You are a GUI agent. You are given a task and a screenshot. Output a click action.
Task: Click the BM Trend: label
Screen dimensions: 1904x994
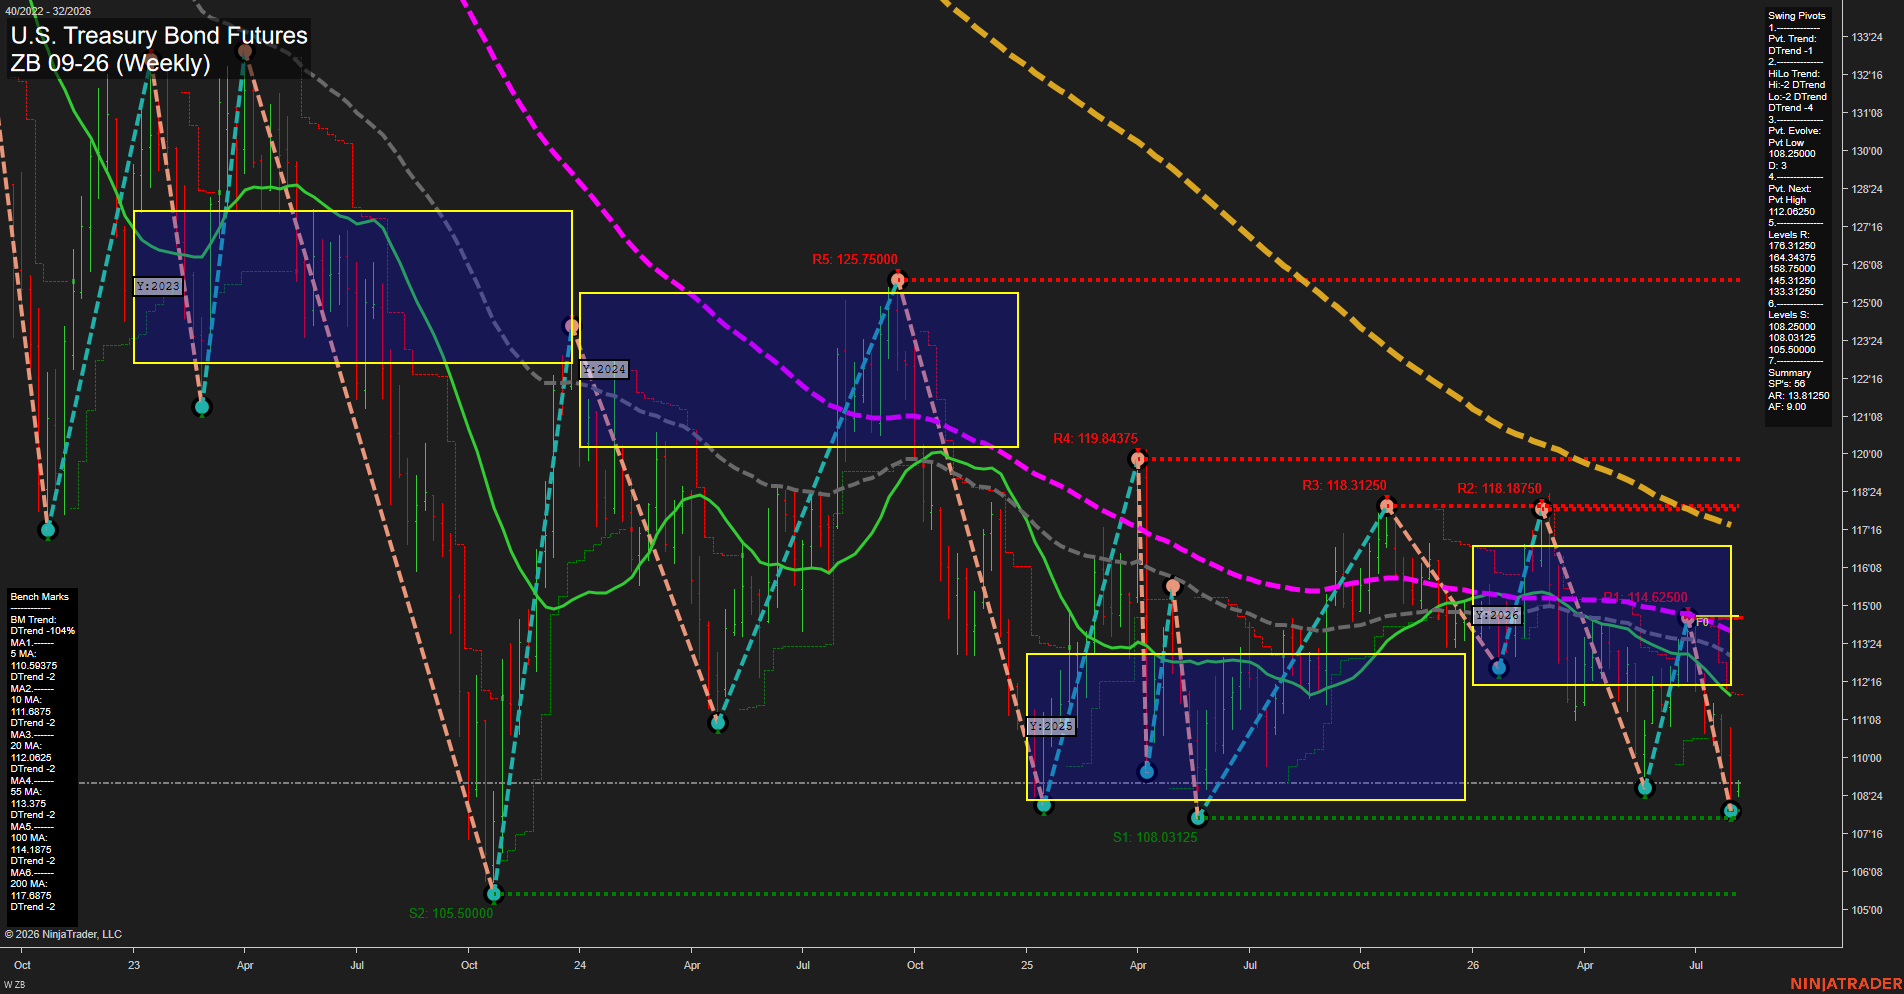[x=33, y=620]
